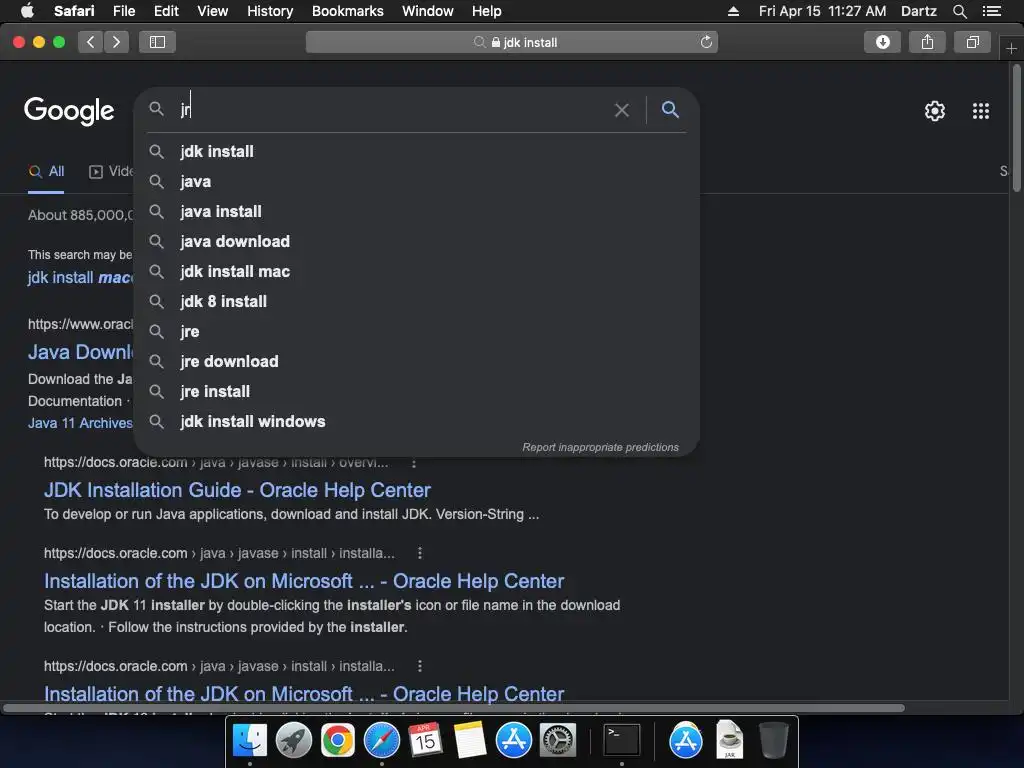Viewport: 1024px width, 768px height.
Task: Open the Google apps grid
Action: click(980, 111)
